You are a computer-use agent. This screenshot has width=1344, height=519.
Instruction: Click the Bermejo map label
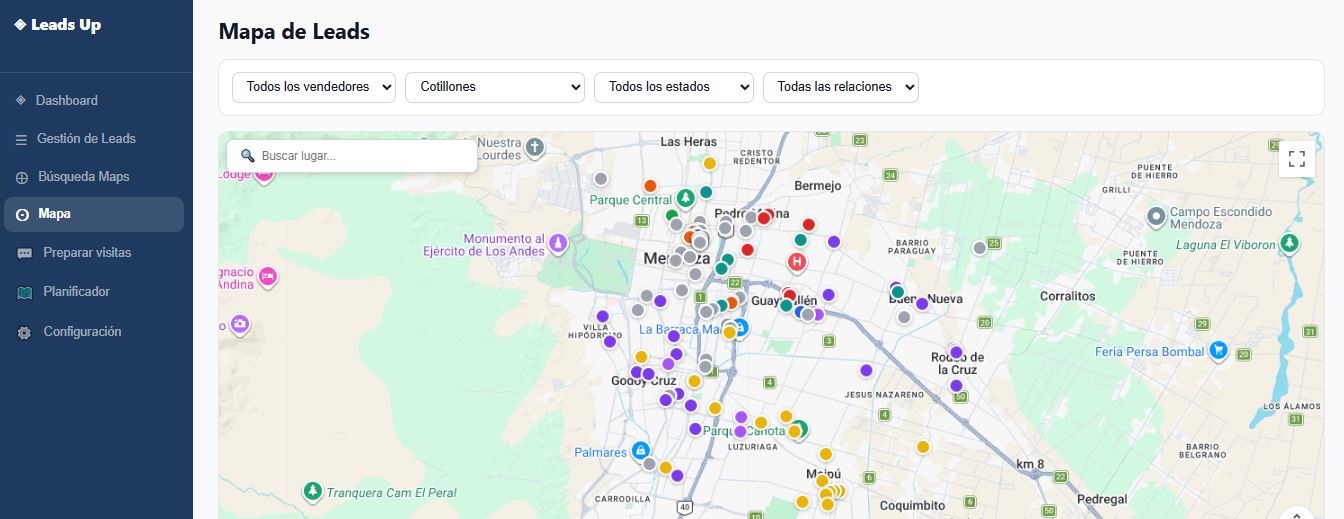[x=818, y=186]
